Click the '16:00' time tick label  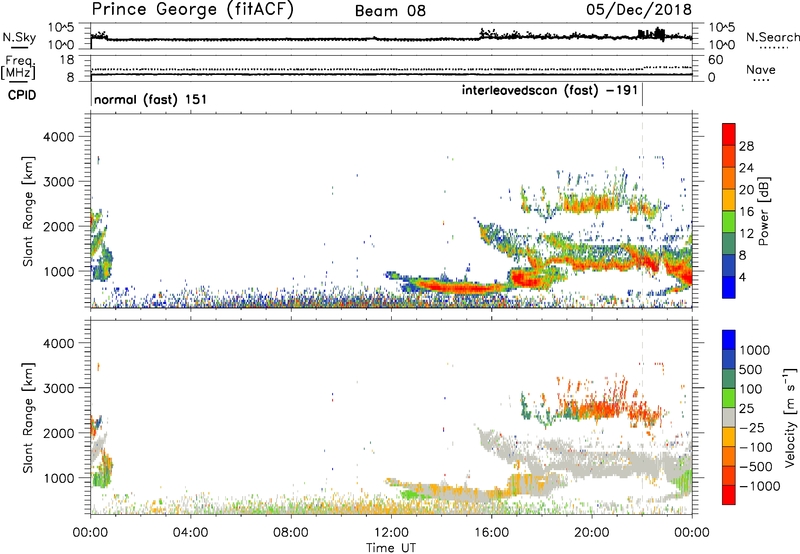(x=491, y=533)
